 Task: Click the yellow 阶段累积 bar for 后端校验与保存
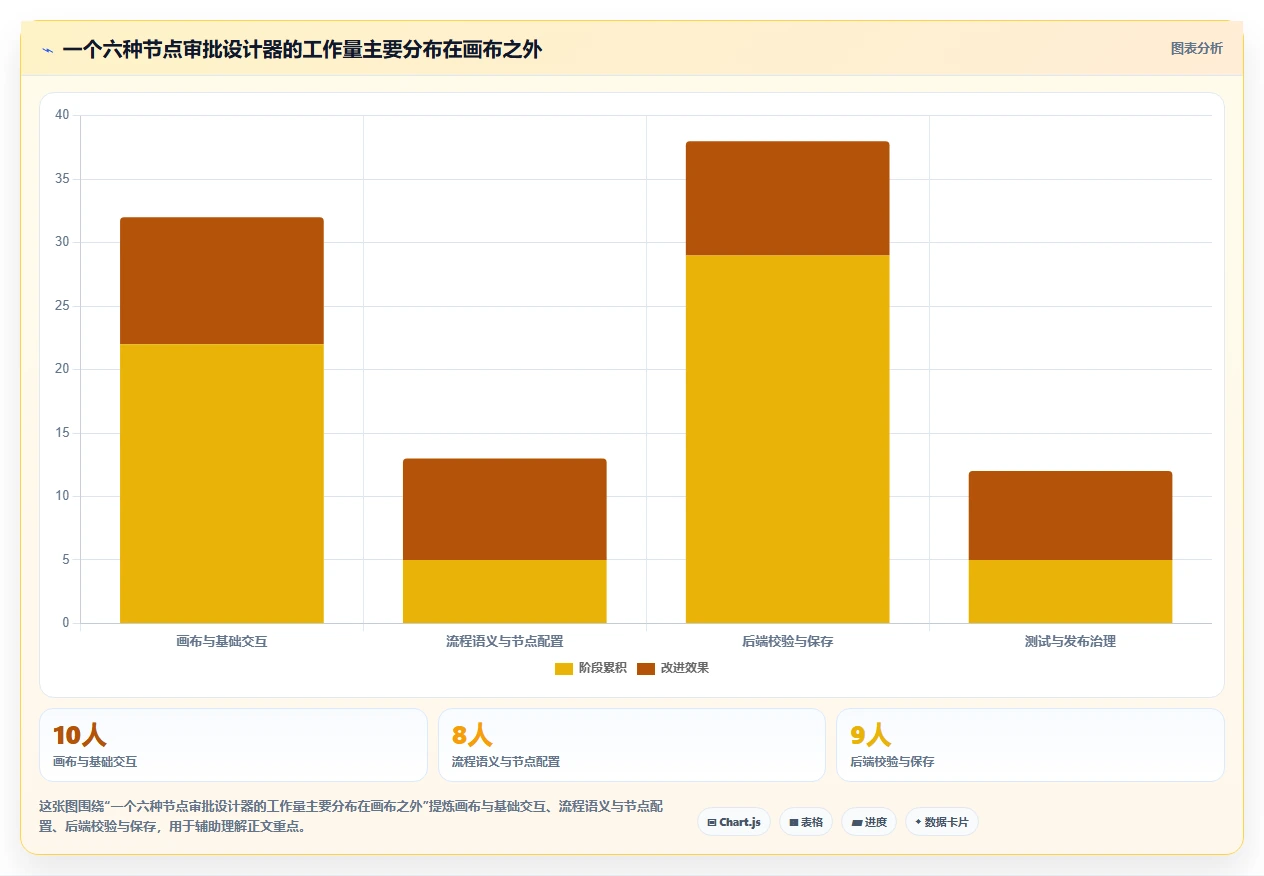pos(788,439)
